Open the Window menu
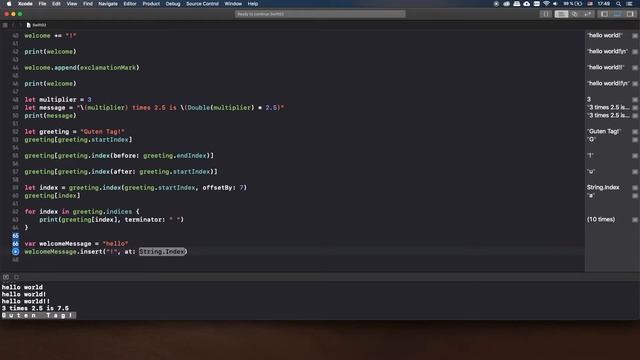Image resolution: width=640 pixels, height=360 pixels. [x=233, y=4]
